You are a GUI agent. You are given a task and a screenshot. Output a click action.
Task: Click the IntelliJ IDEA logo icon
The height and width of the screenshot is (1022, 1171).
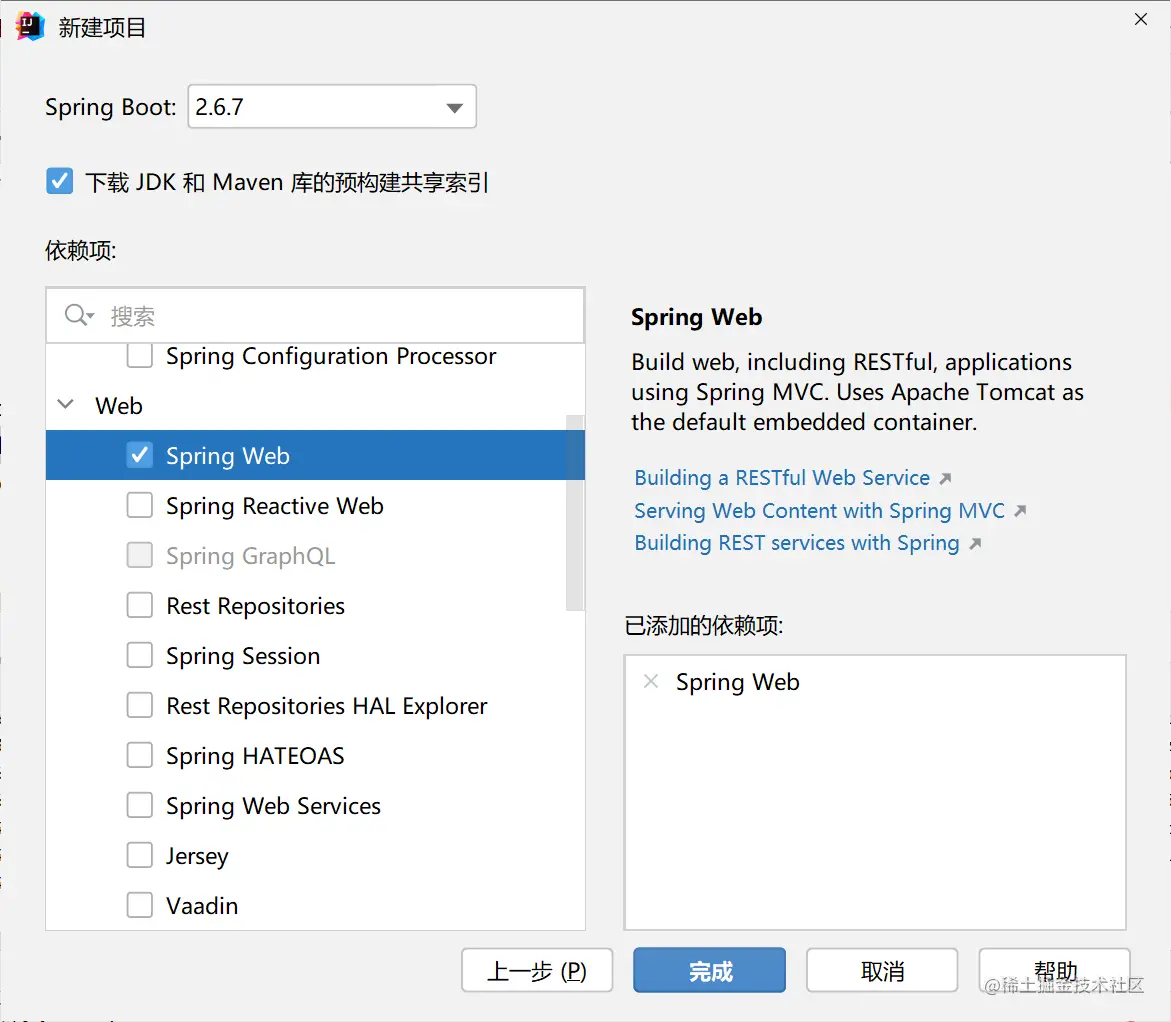pyautogui.click(x=29, y=26)
